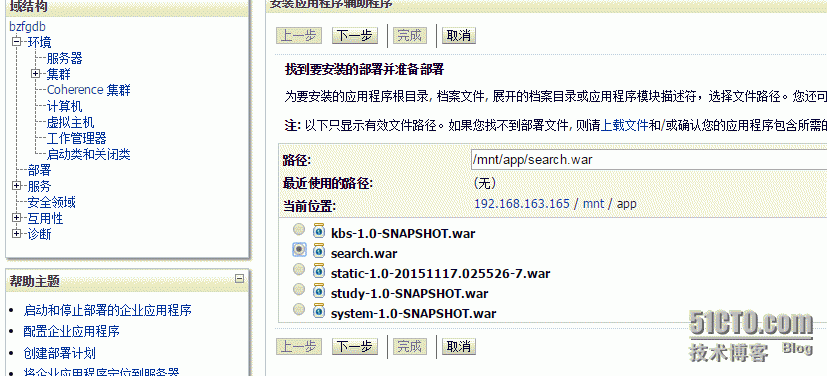This screenshot has height=376, width=827.
Task: Click bottom 上一步 button
Action: (299, 346)
